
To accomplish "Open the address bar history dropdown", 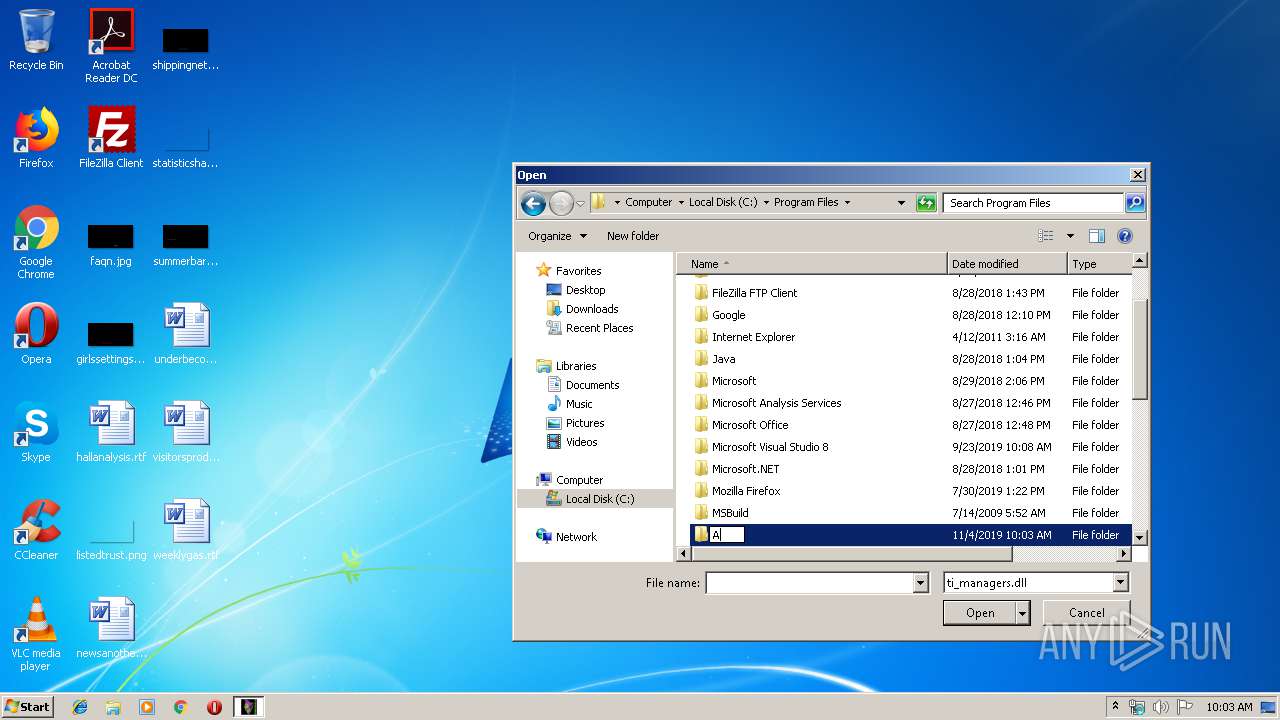I will tap(901, 202).
